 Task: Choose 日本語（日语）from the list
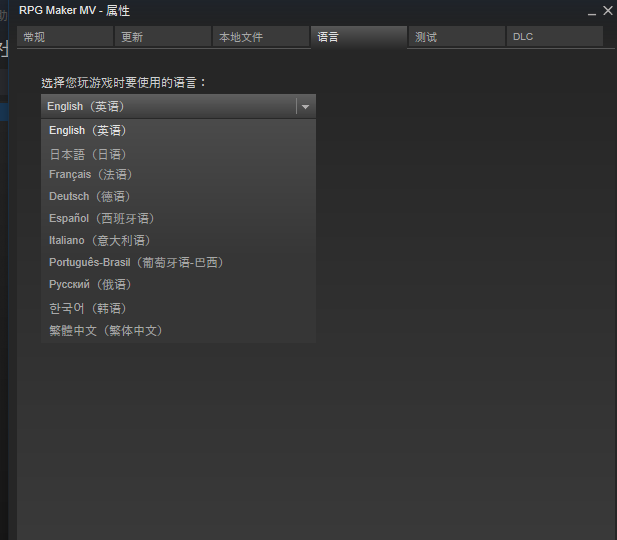(178, 154)
